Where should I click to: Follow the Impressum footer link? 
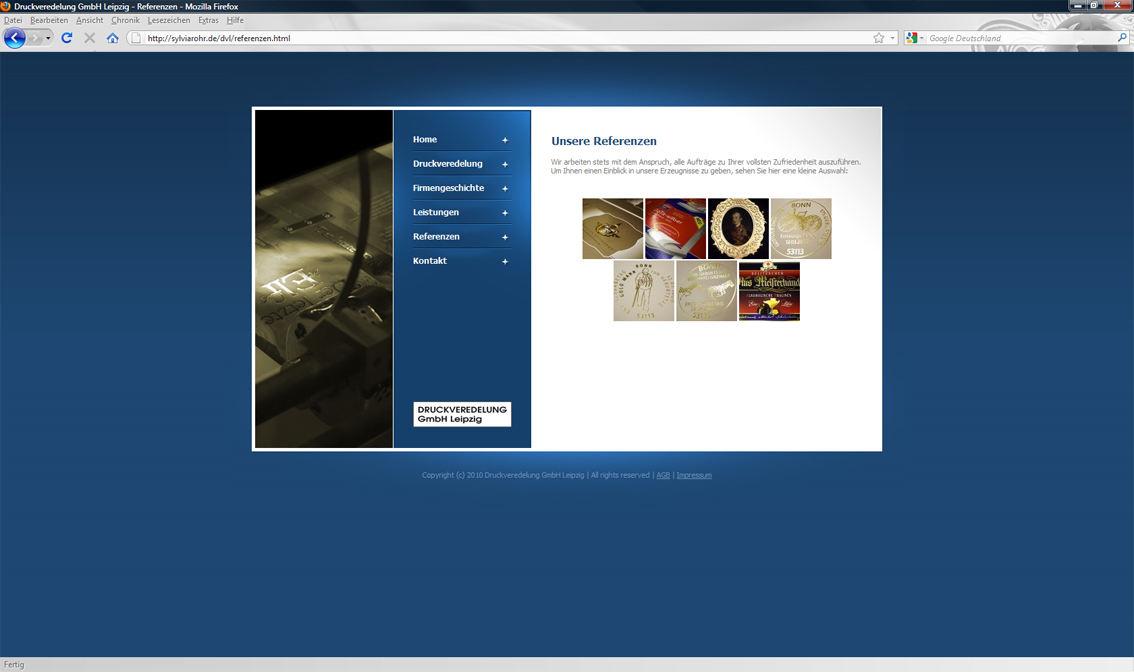click(x=694, y=475)
